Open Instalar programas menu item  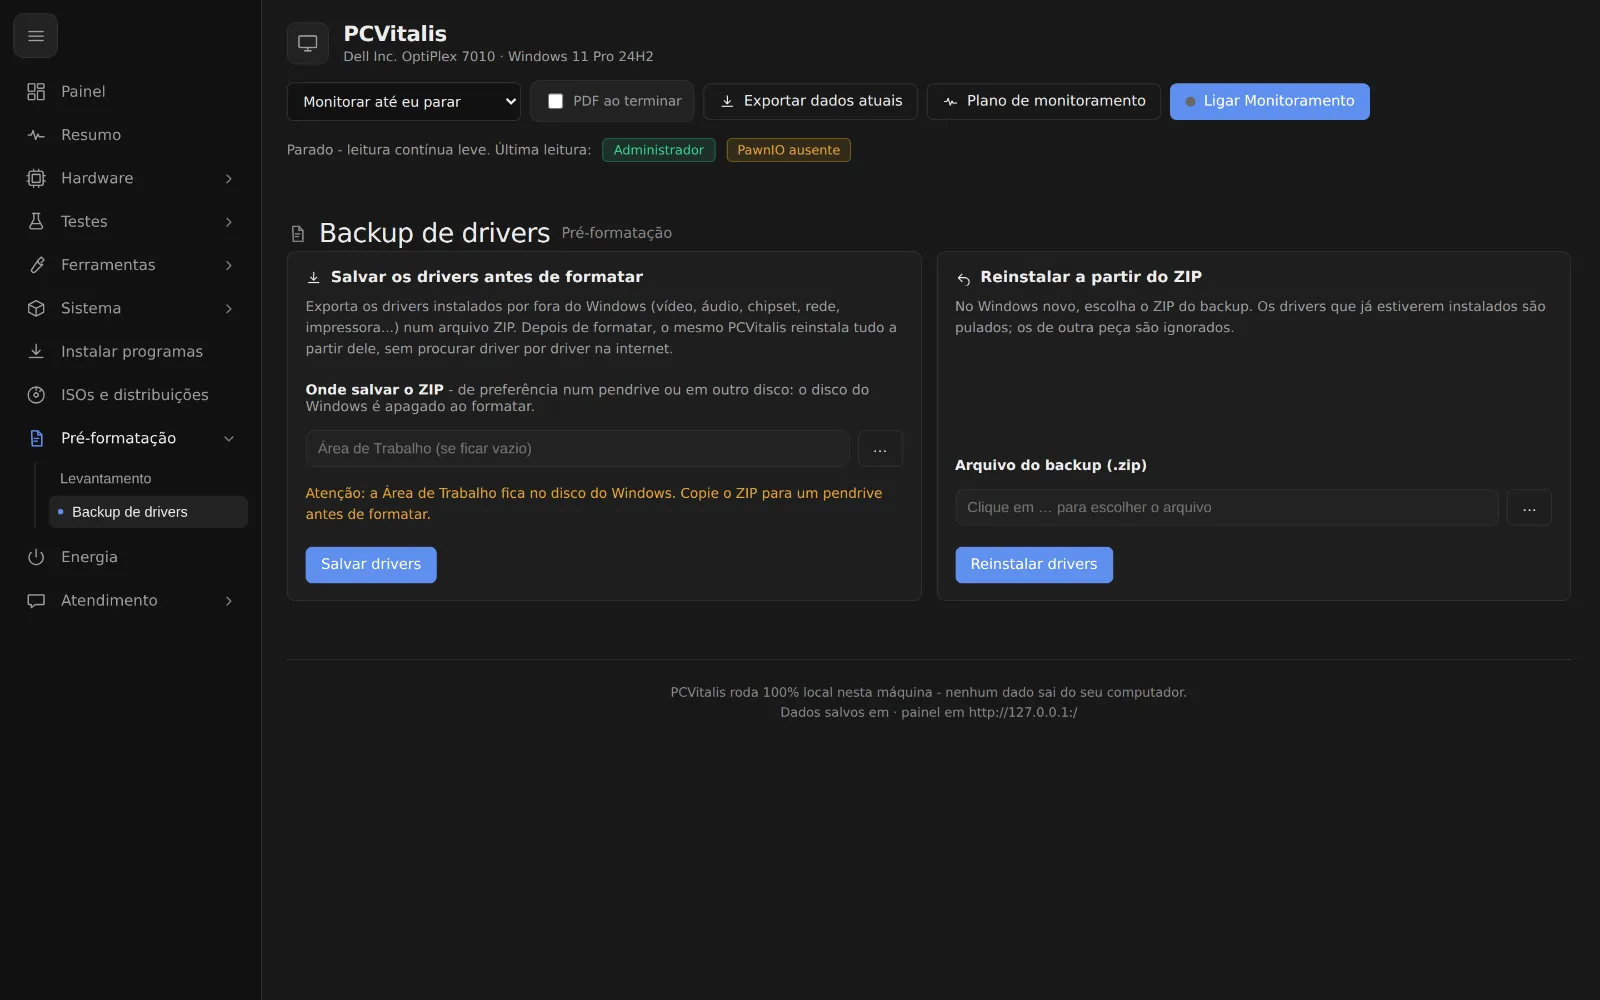[130, 351]
